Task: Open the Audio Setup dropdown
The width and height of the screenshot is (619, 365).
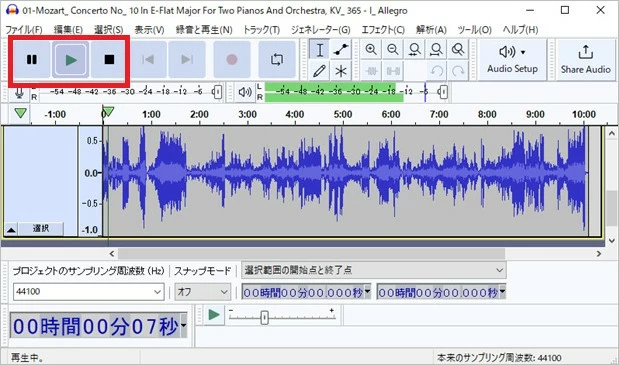Action: coord(512,60)
